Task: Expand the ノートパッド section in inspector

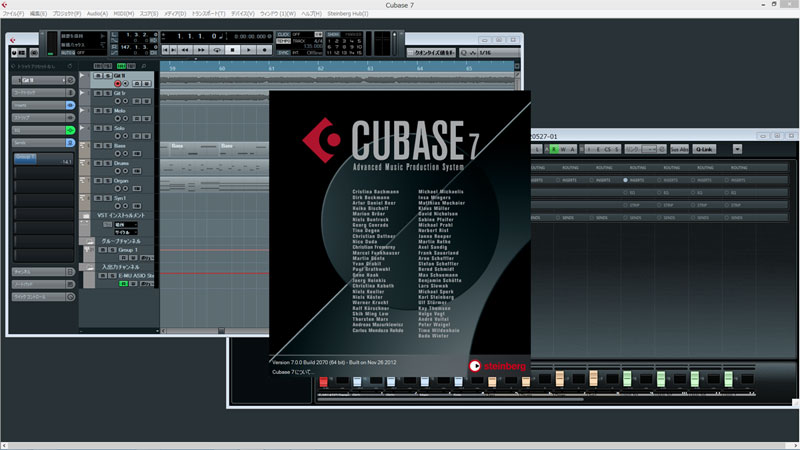Action: [39, 284]
